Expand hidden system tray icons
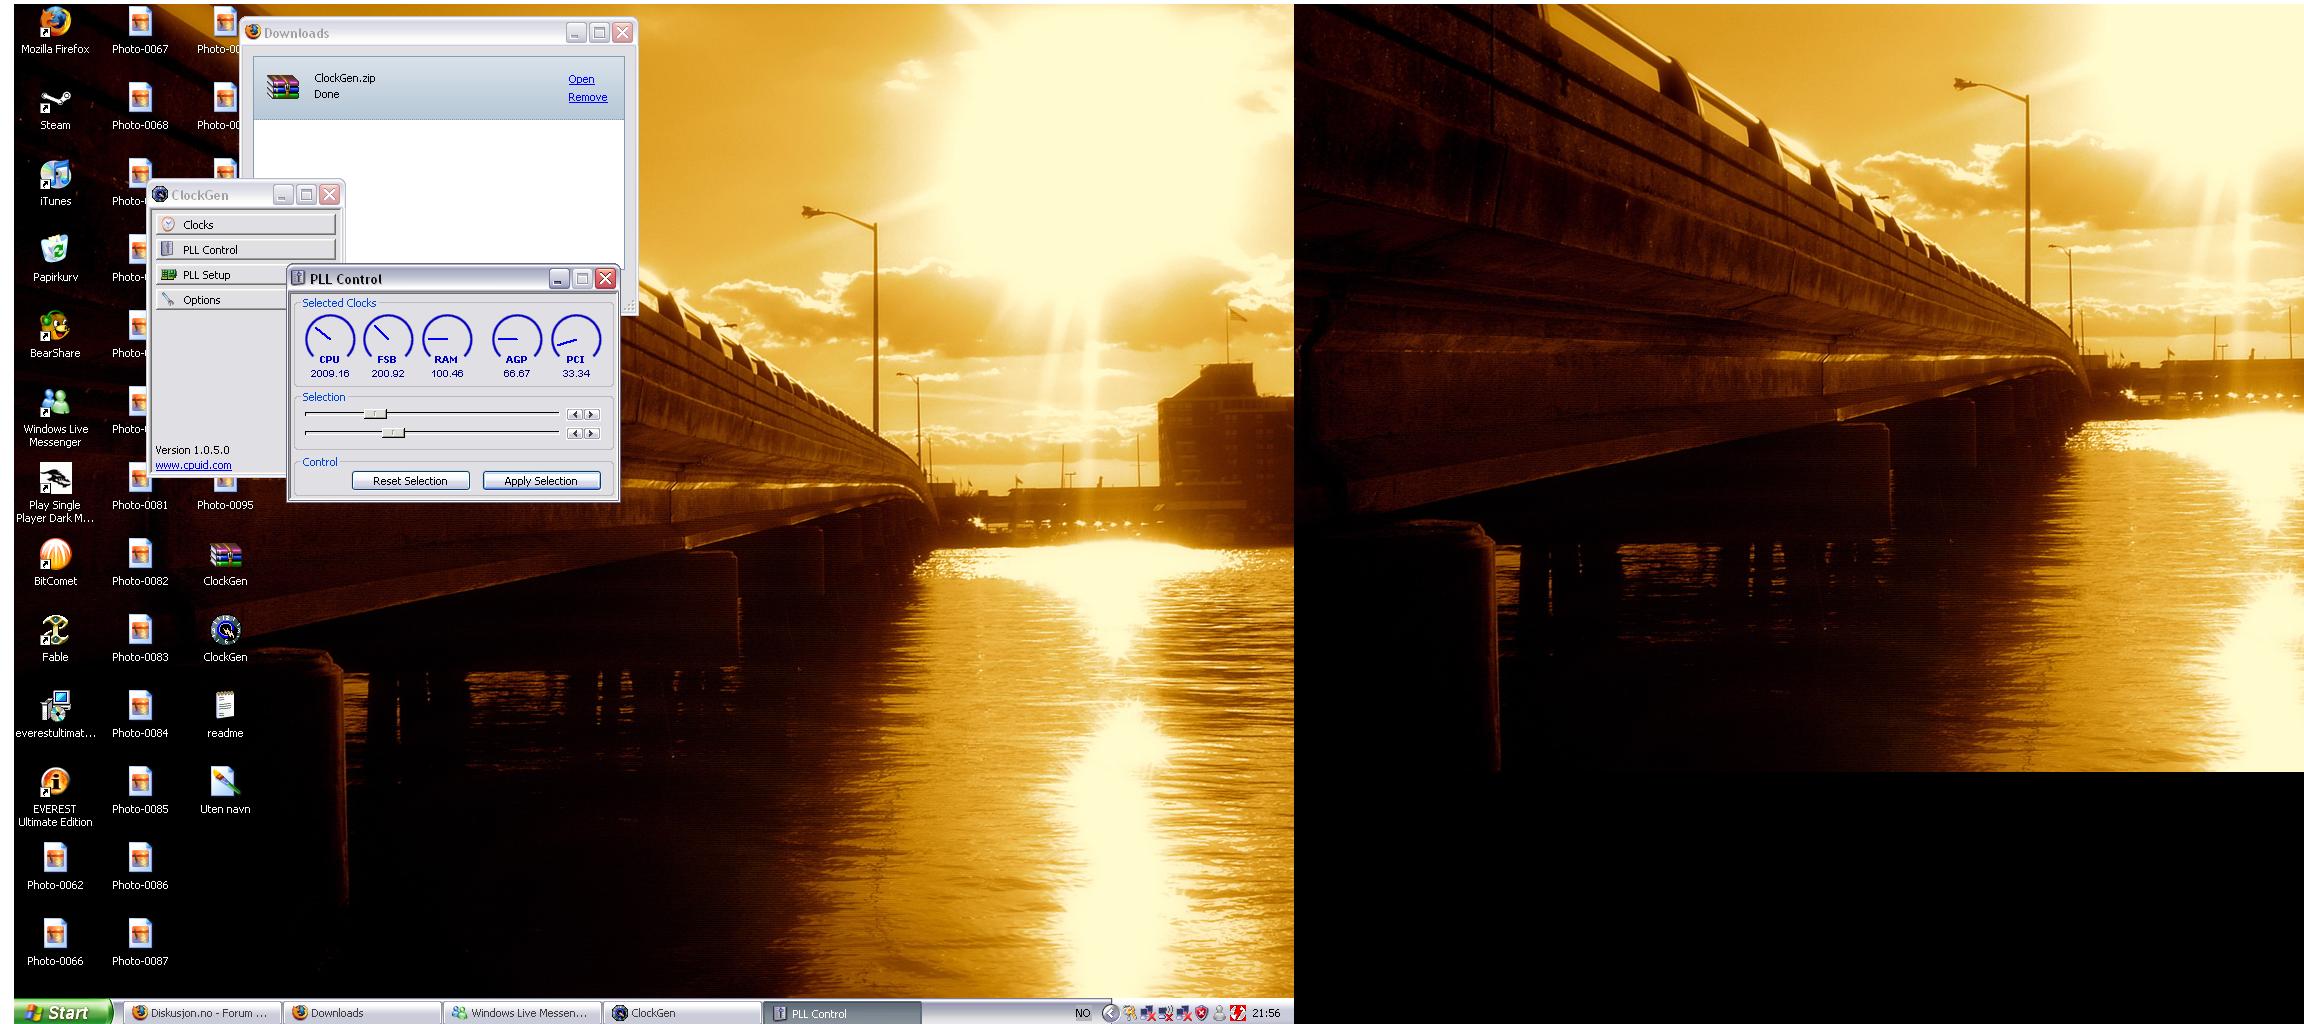This screenshot has height=1024, width=2304. [1110, 1013]
